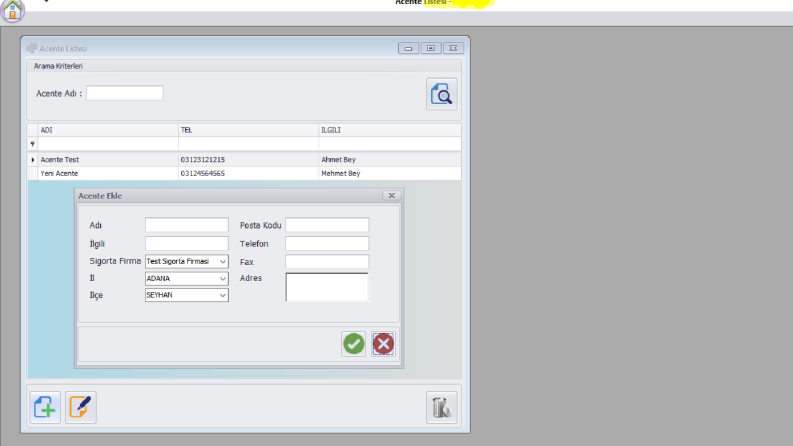Viewport: 793px width, 446px height.
Task: Click the Adı input field
Action: (x=187, y=225)
